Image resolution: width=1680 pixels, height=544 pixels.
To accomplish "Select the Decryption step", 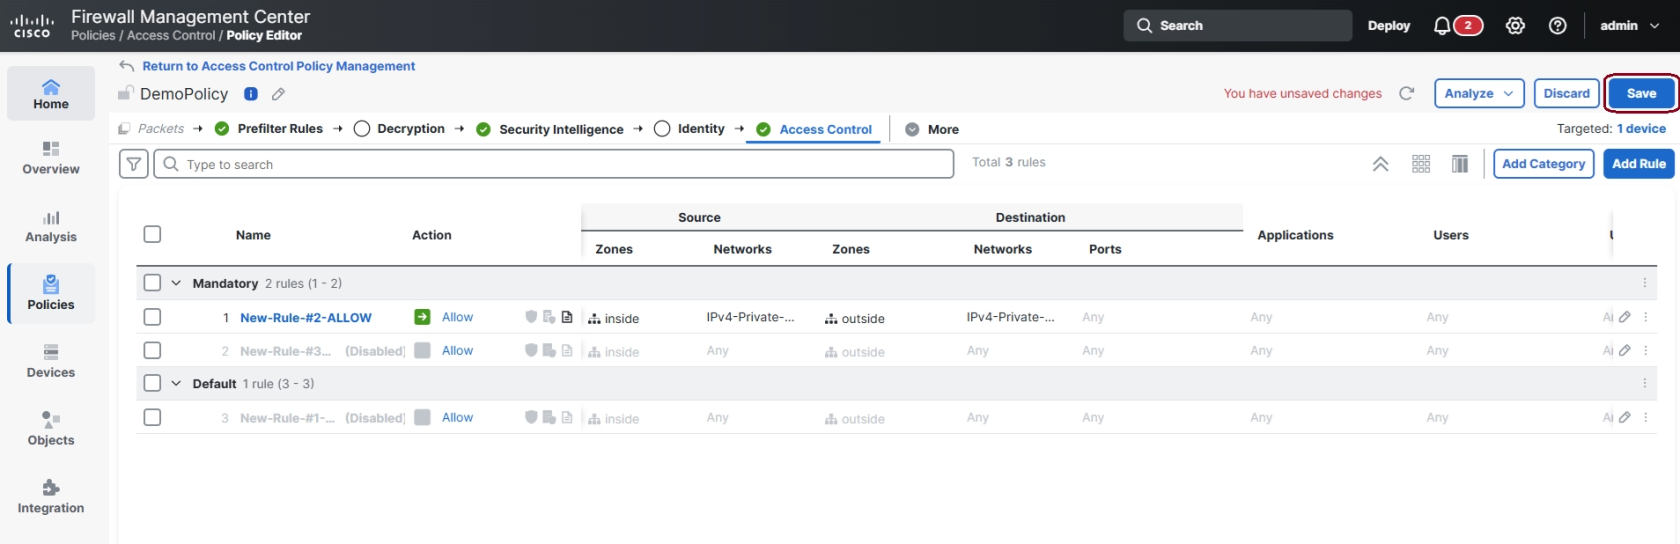I will (400, 129).
